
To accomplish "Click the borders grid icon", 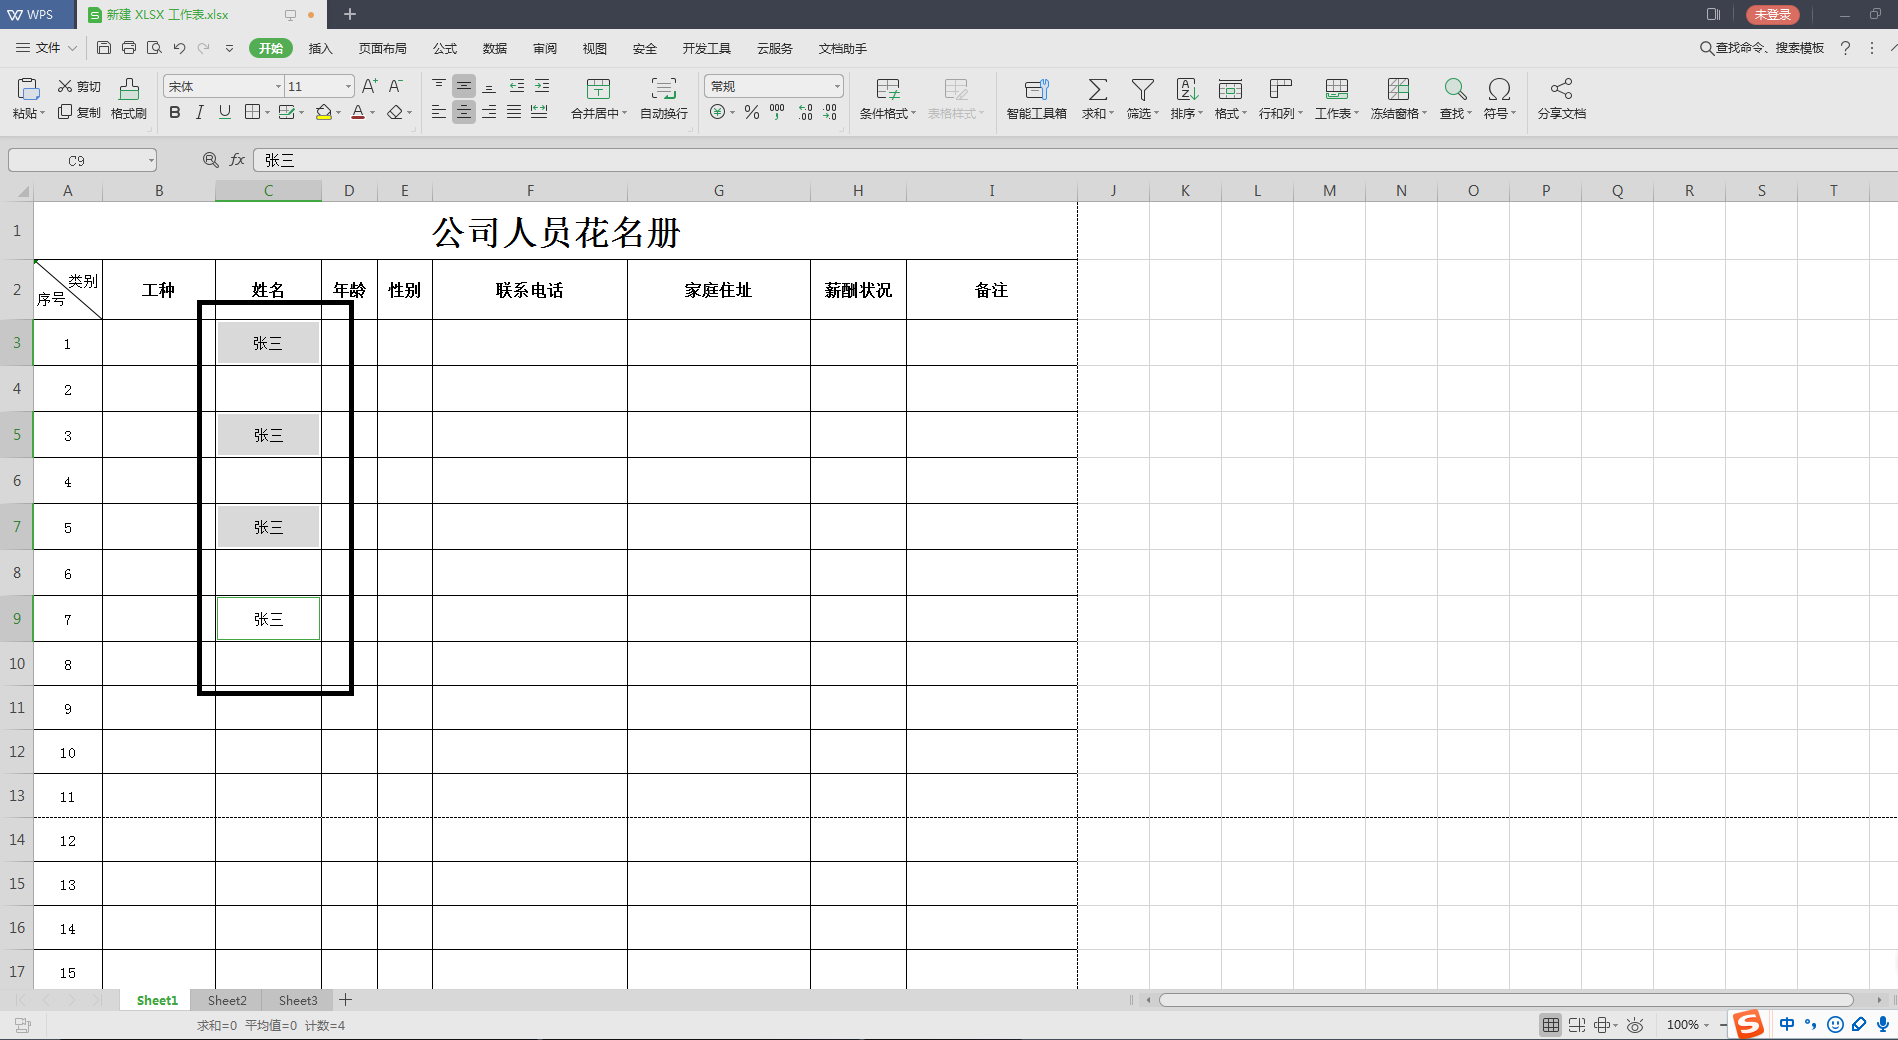I will point(253,113).
